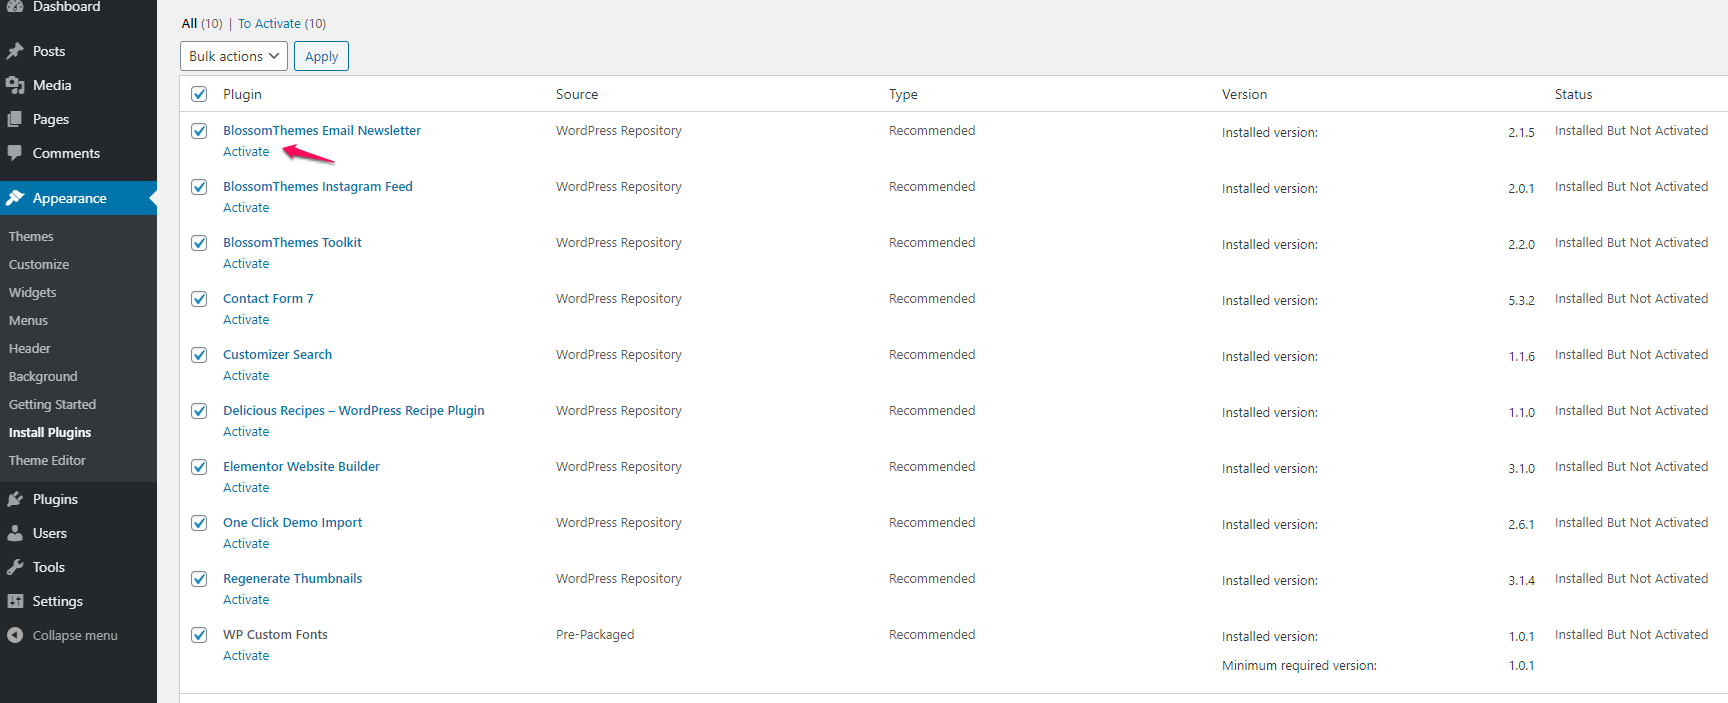
Task: Activate Contact Form 7 plugin
Action: [246, 320]
